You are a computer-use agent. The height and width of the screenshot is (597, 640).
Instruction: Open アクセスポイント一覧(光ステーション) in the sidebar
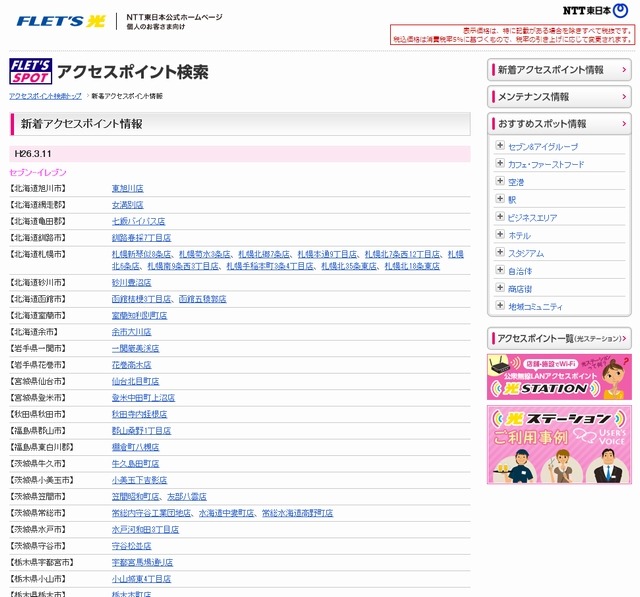pos(559,338)
